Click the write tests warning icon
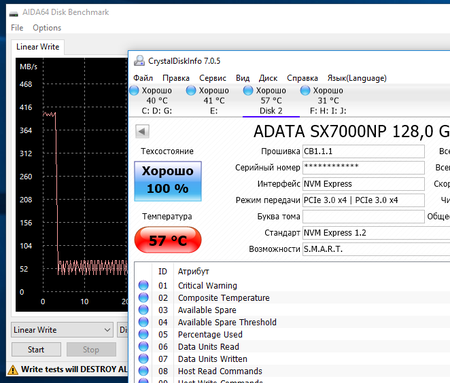This screenshot has height=383, width=450. pyautogui.click(x=13, y=370)
